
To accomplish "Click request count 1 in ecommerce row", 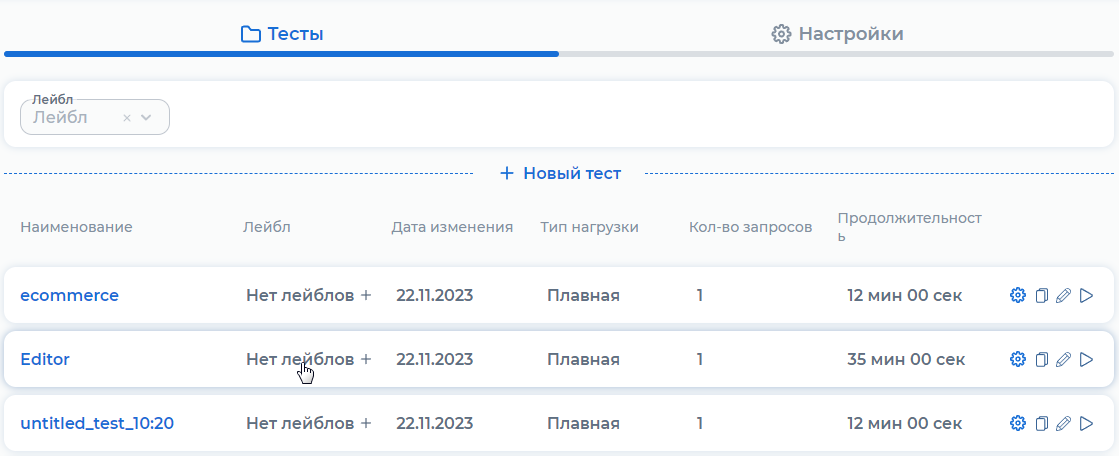I will click(x=700, y=295).
